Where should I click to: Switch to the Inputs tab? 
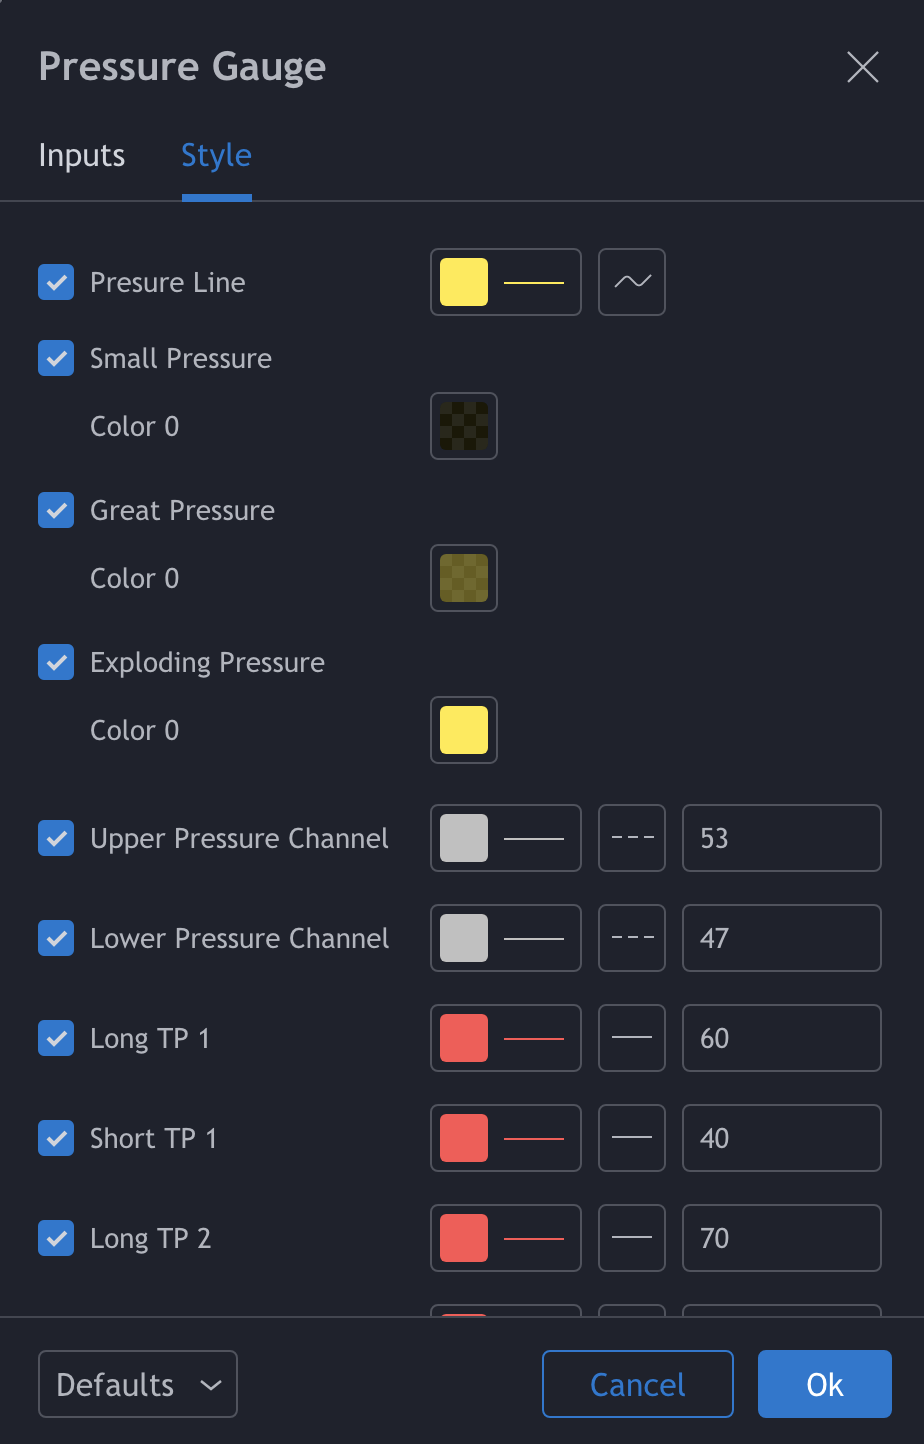(x=82, y=156)
